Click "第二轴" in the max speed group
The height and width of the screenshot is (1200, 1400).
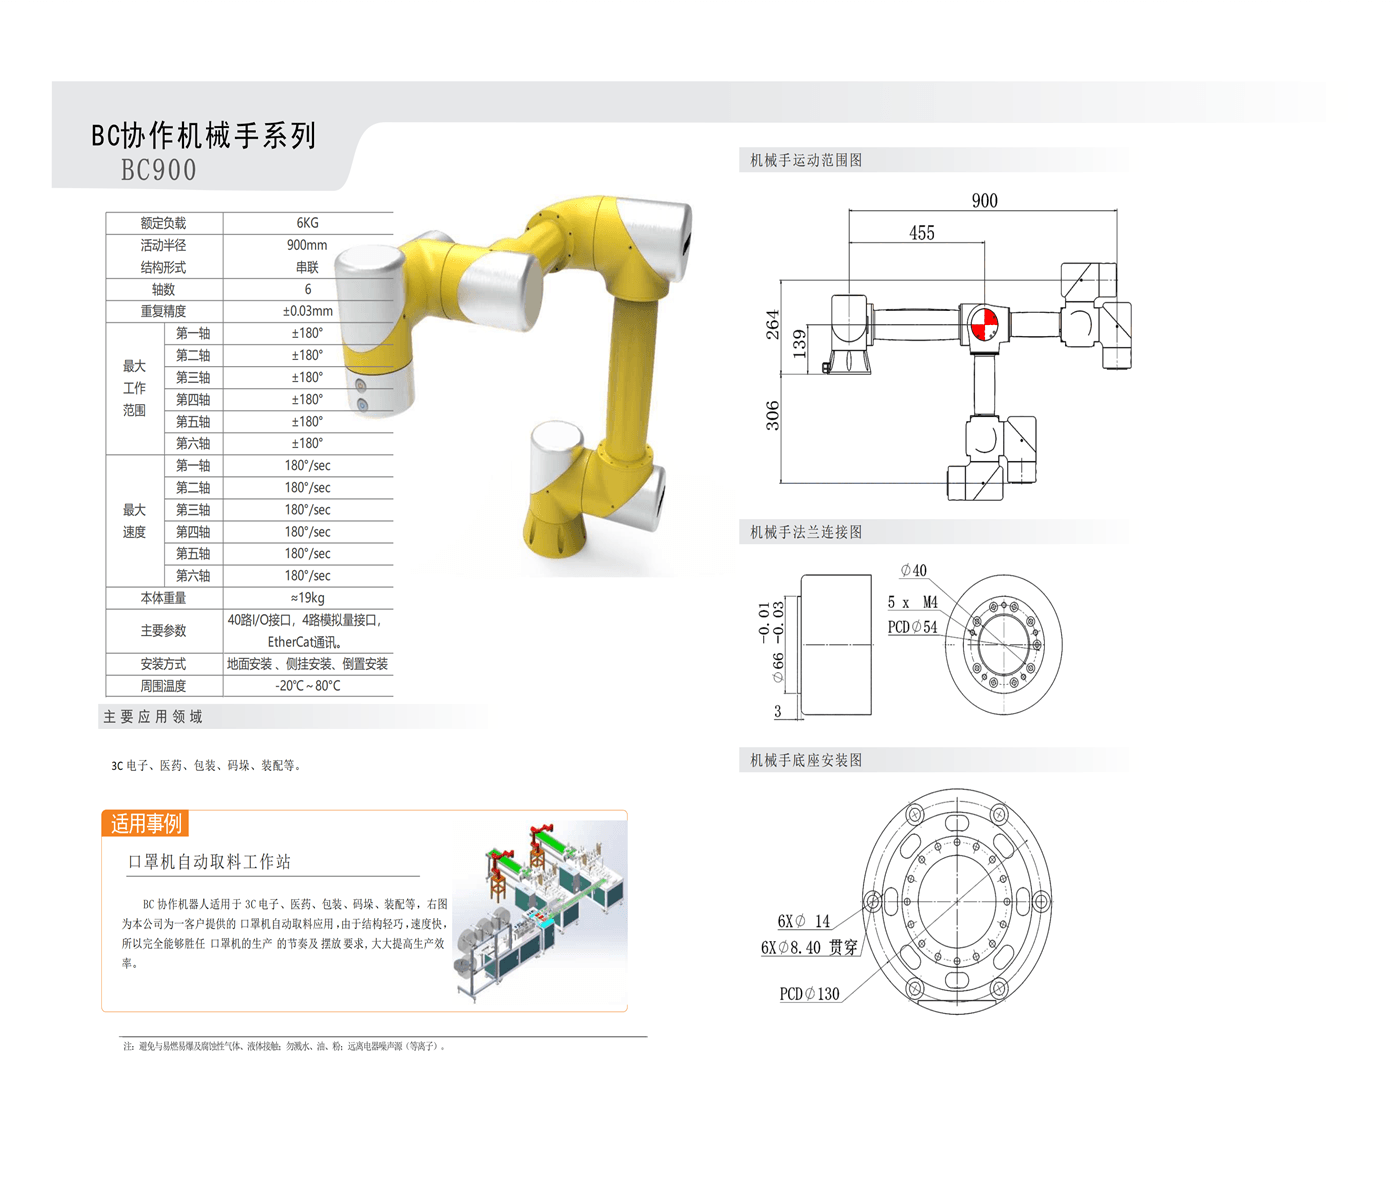(193, 487)
